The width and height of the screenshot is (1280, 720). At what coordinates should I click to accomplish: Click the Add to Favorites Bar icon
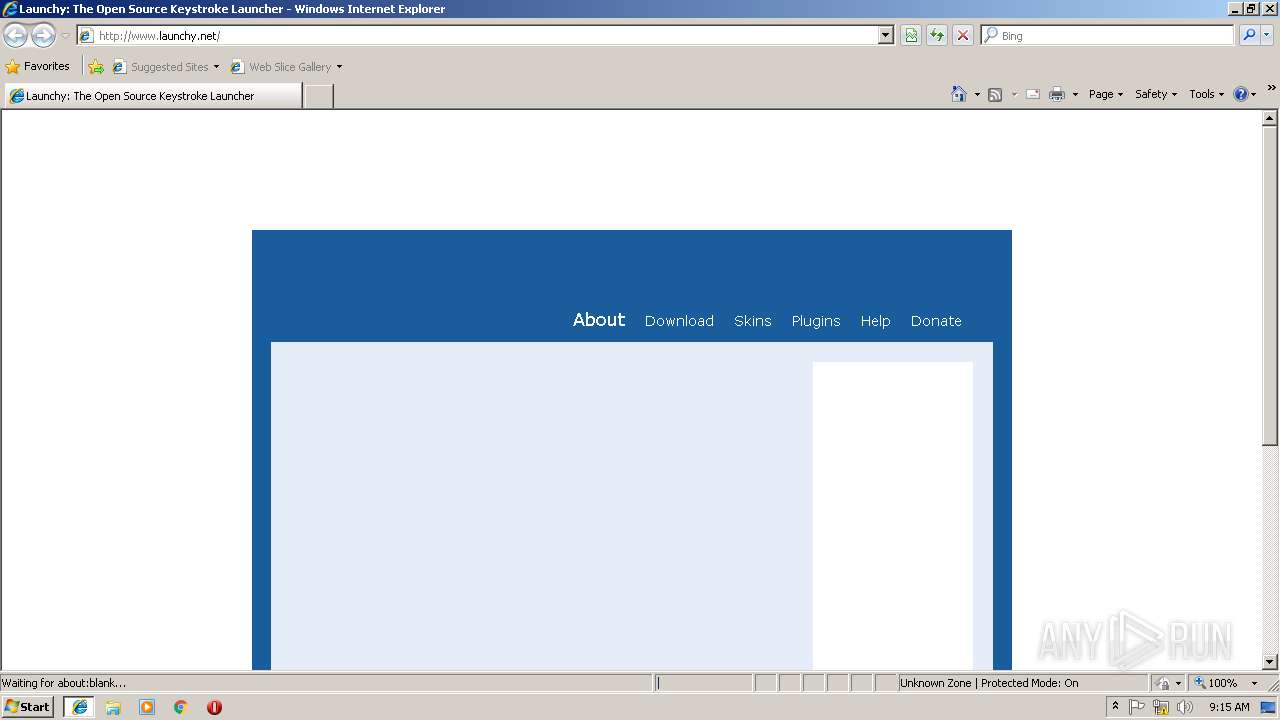click(96, 67)
